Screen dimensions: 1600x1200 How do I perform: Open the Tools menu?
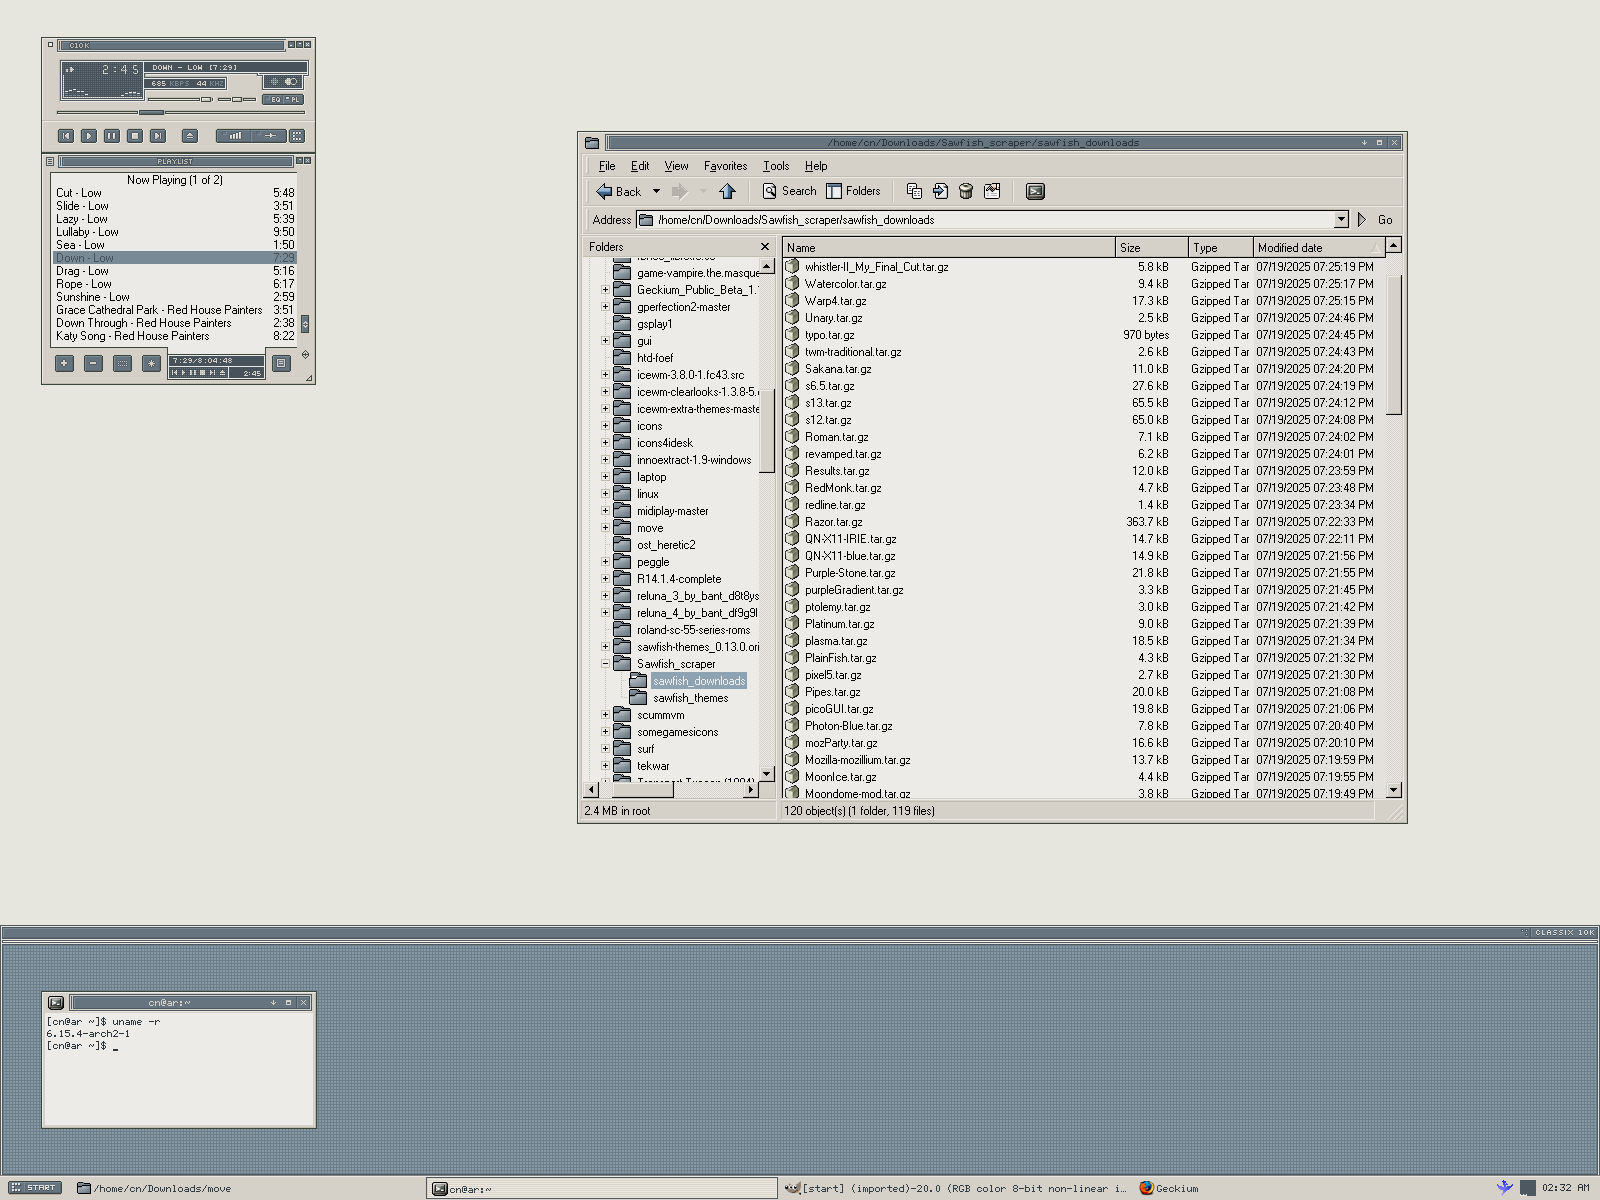pyautogui.click(x=776, y=166)
